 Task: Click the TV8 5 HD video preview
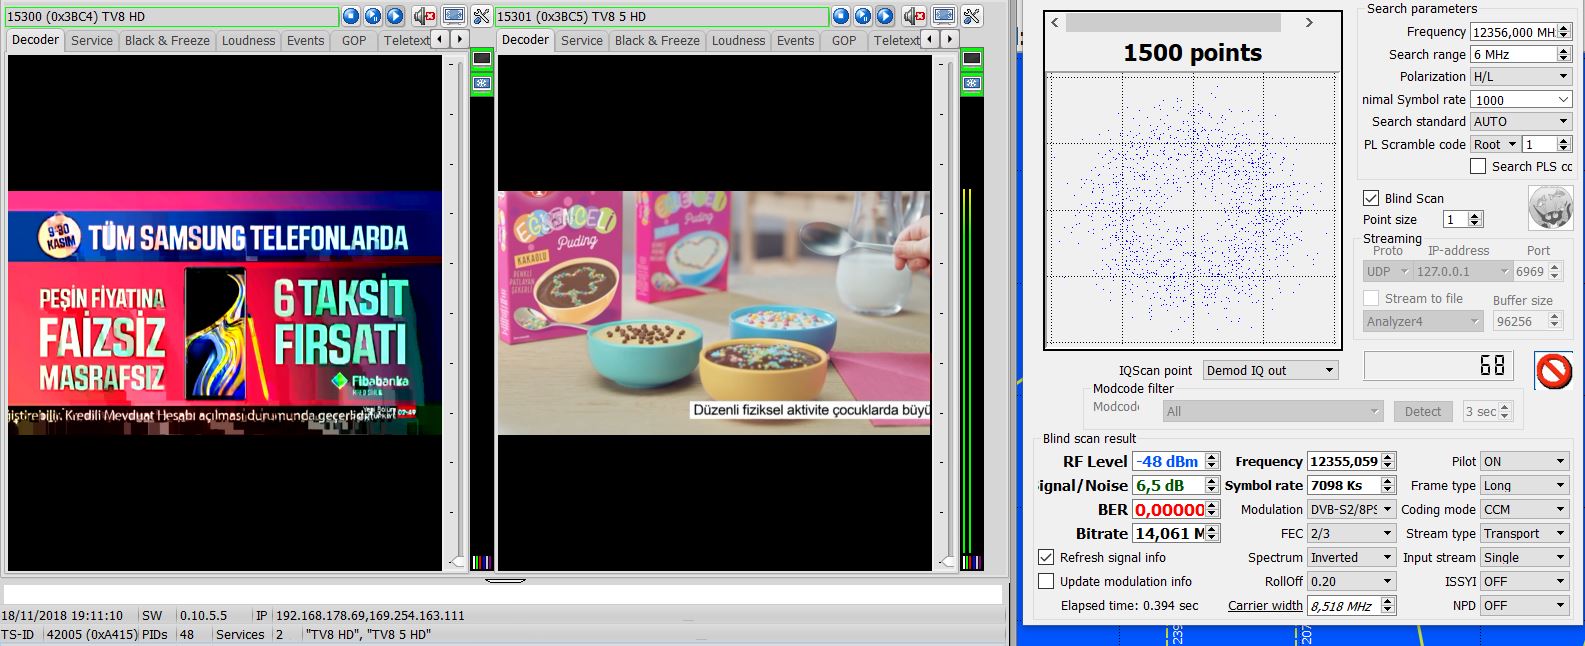[714, 313]
